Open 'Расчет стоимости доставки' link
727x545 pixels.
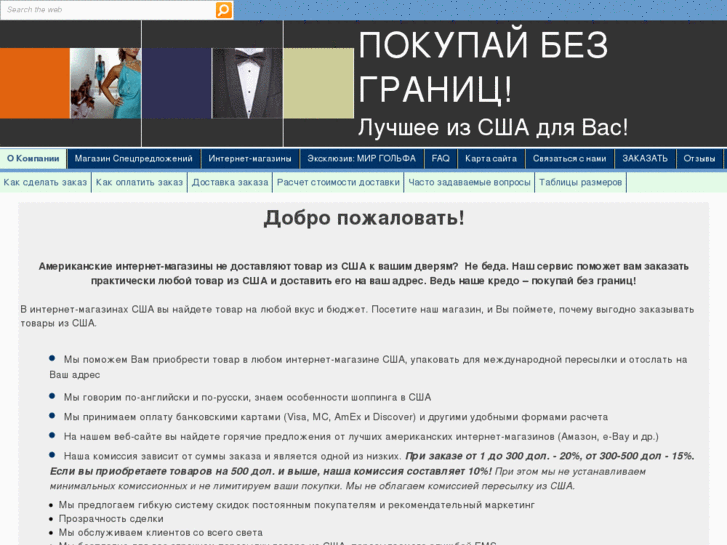click(338, 182)
